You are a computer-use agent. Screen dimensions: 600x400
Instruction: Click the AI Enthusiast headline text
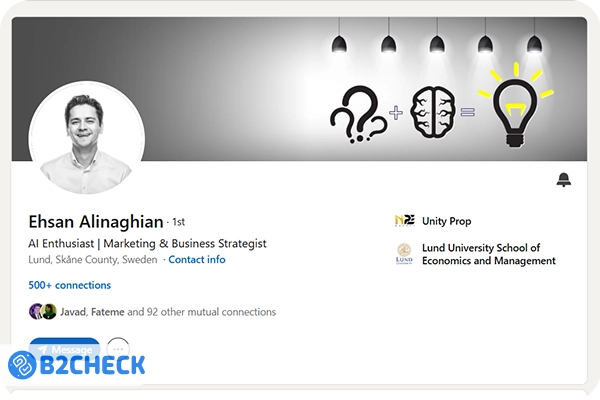point(148,243)
